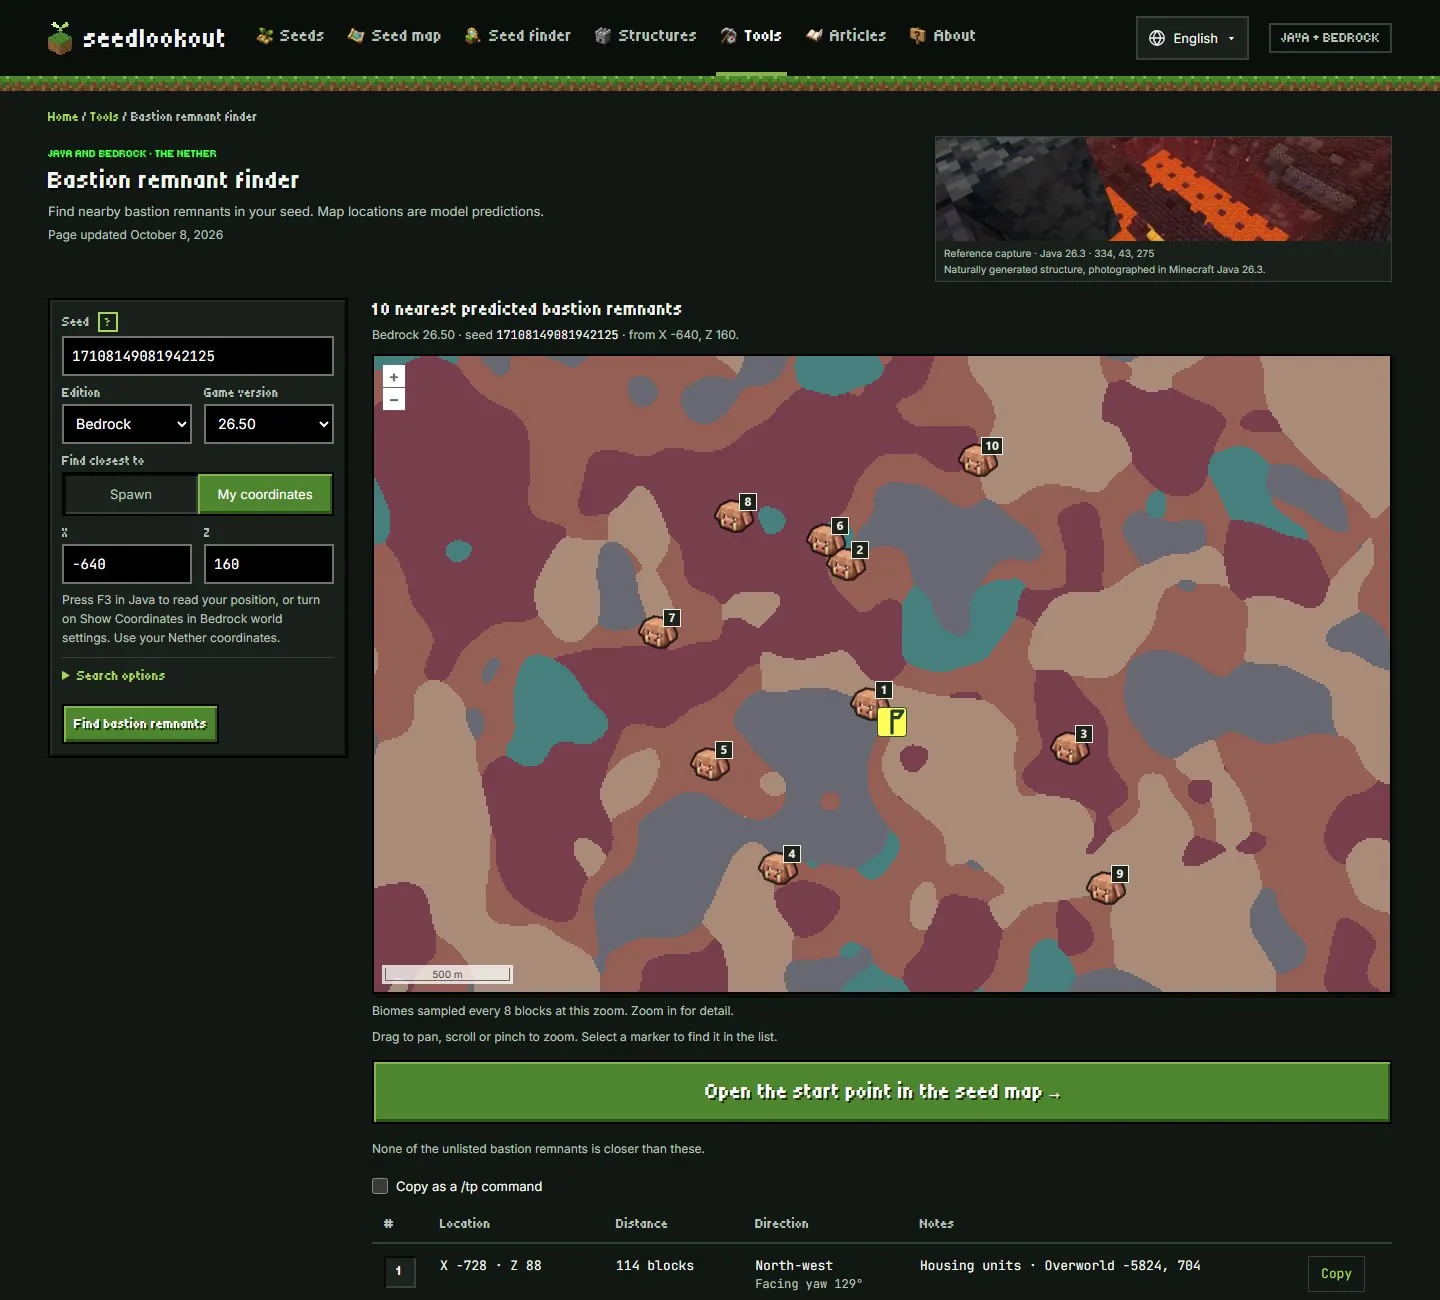1440x1300 pixels.
Task: Expand Search options
Action: click(114, 676)
